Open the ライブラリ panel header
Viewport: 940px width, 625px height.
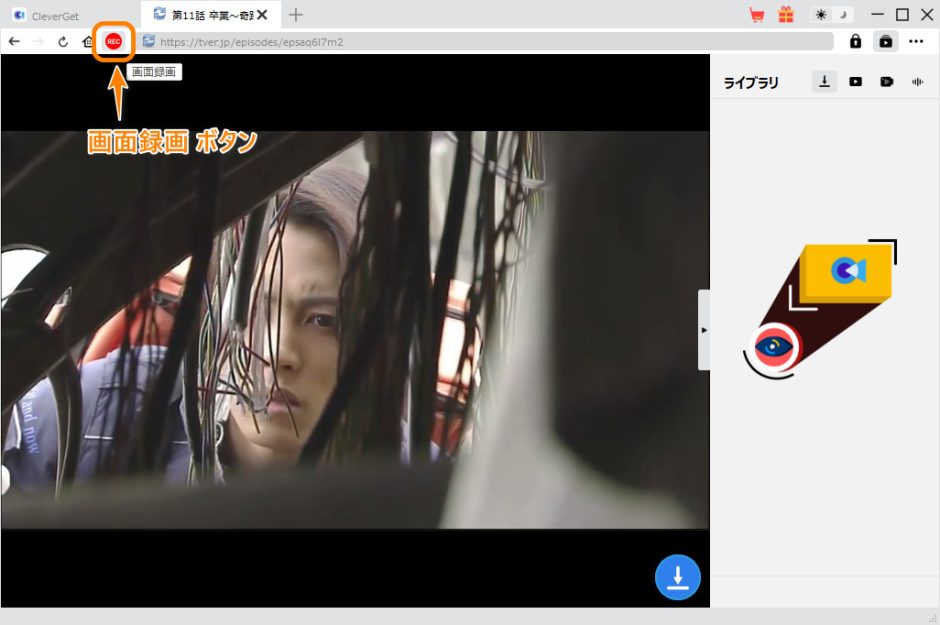click(753, 82)
